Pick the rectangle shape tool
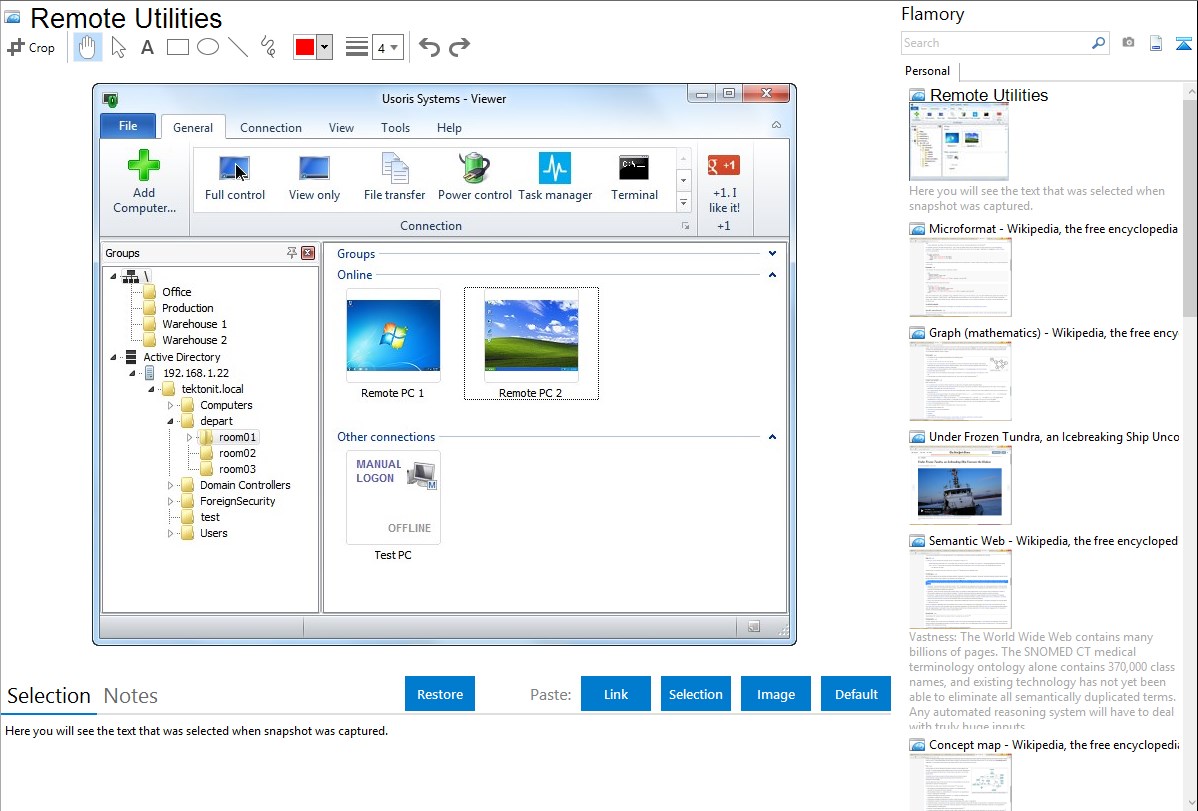The image size is (1198, 811). tap(177, 47)
